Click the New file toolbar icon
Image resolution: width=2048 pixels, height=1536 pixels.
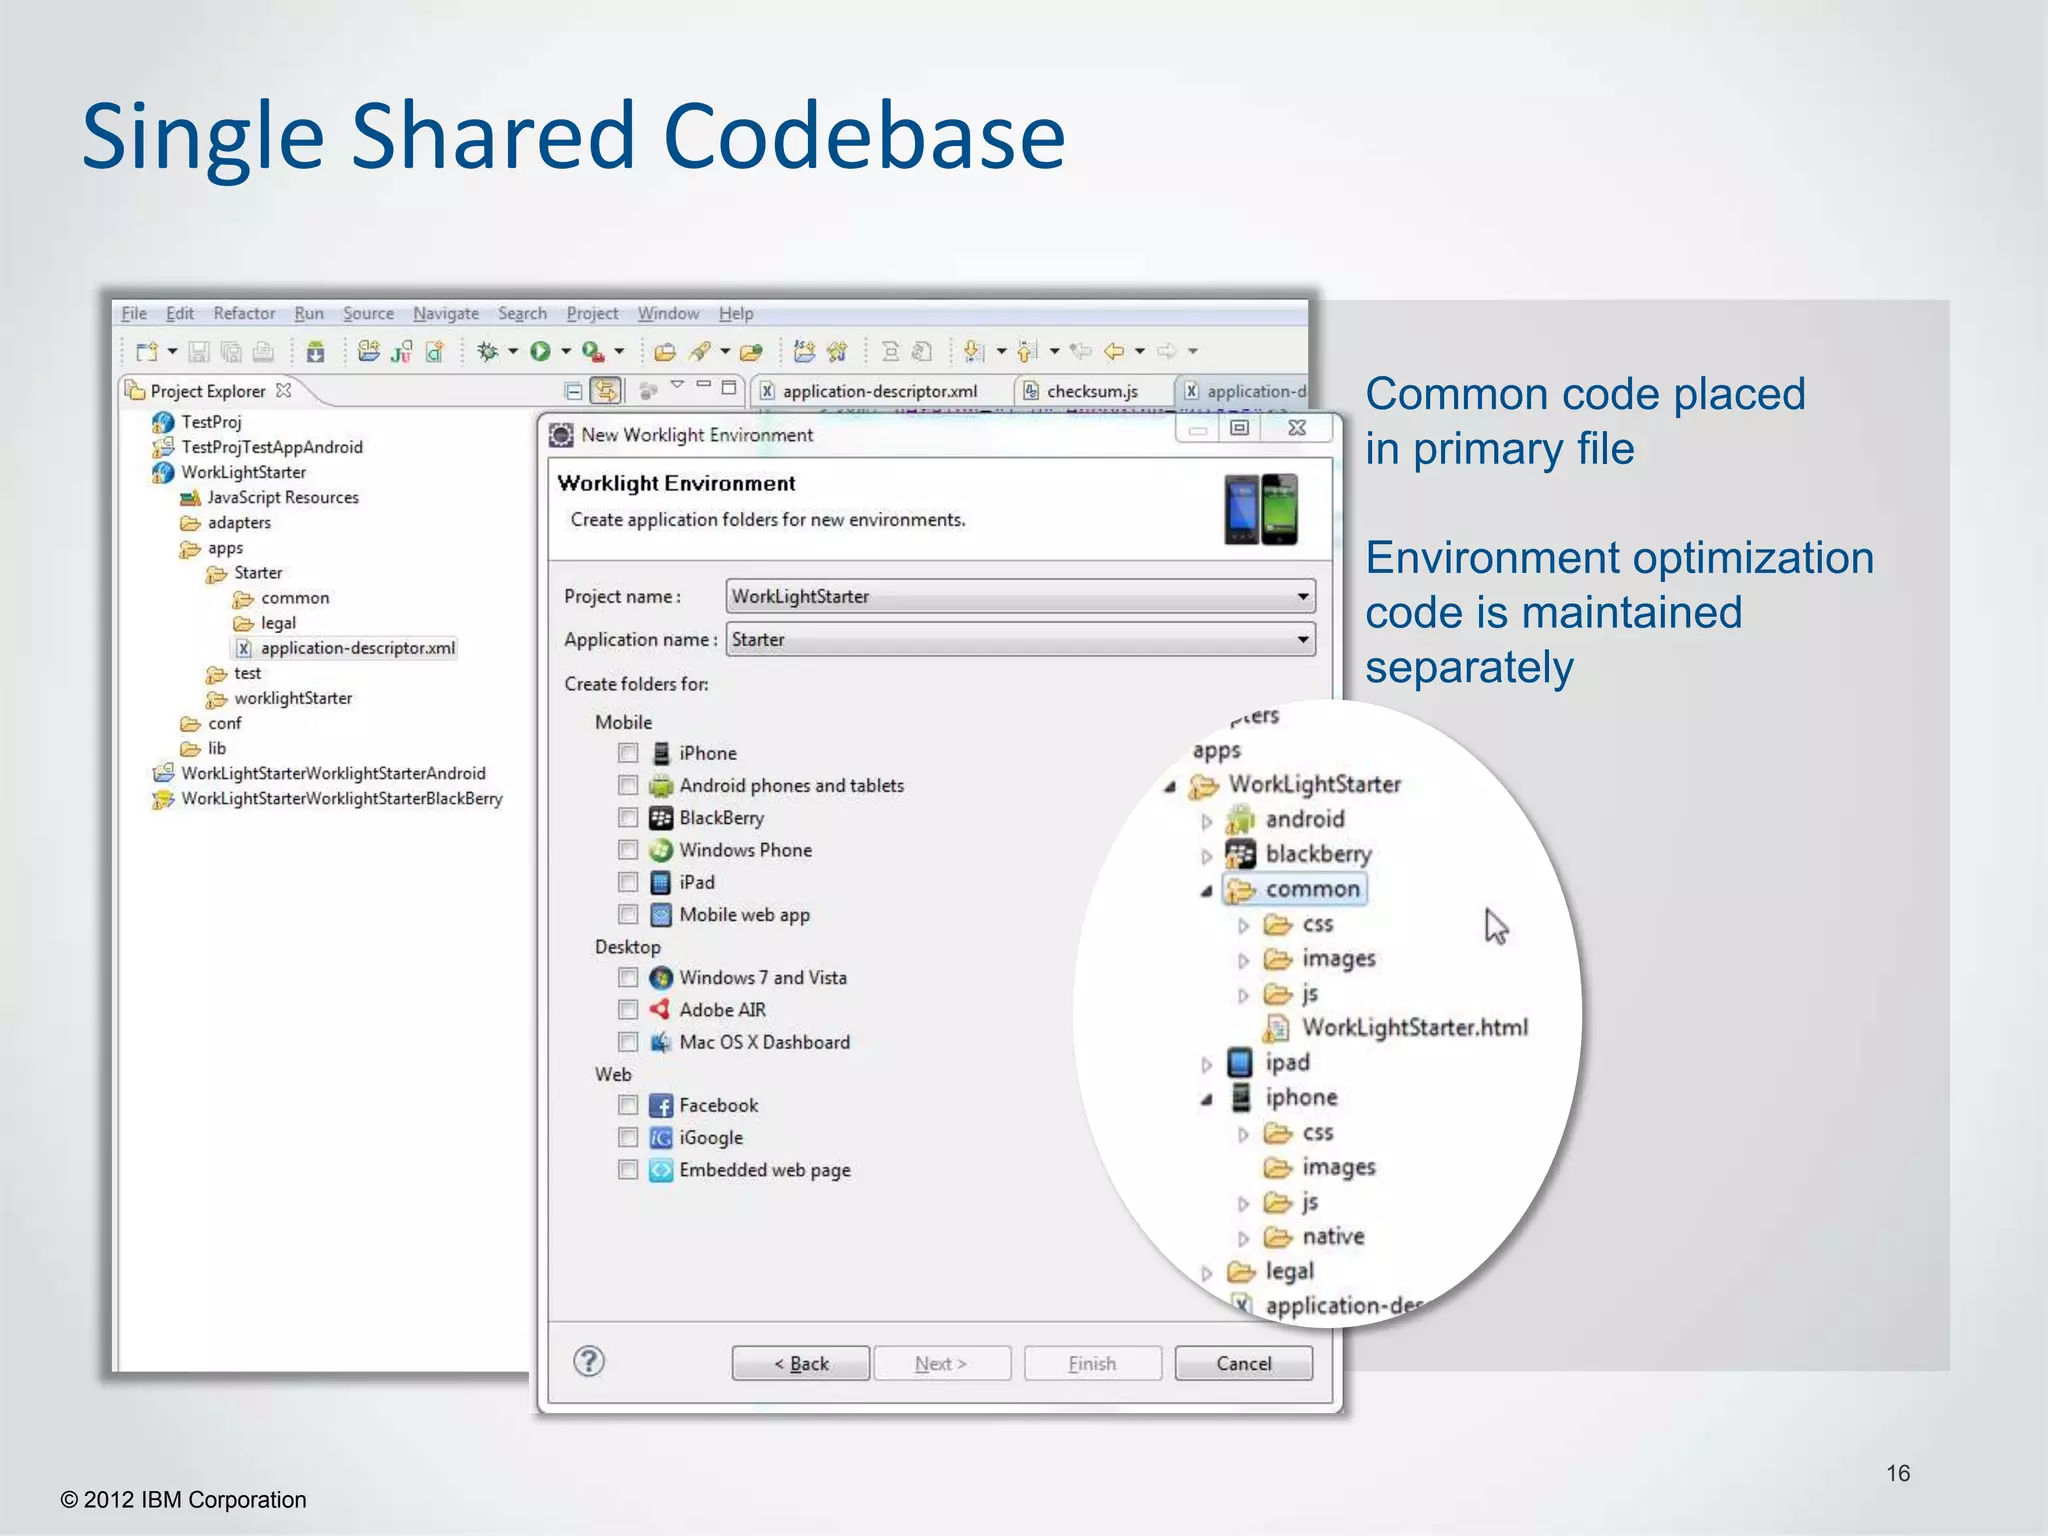click(x=147, y=352)
